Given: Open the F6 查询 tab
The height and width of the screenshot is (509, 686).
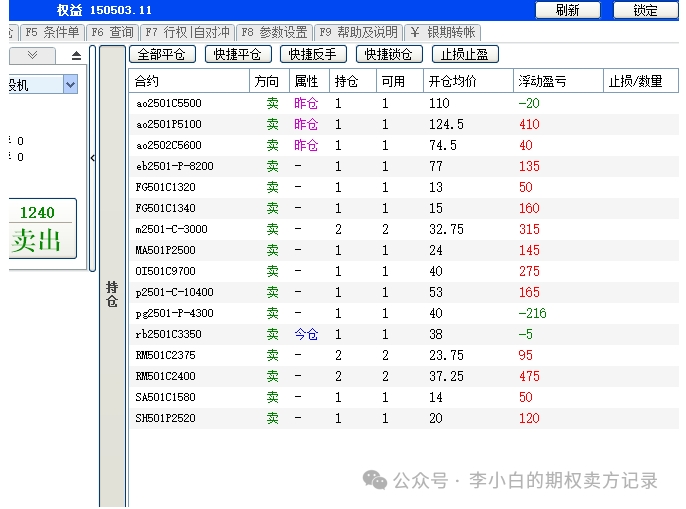Looking at the screenshot, I should 112,32.
